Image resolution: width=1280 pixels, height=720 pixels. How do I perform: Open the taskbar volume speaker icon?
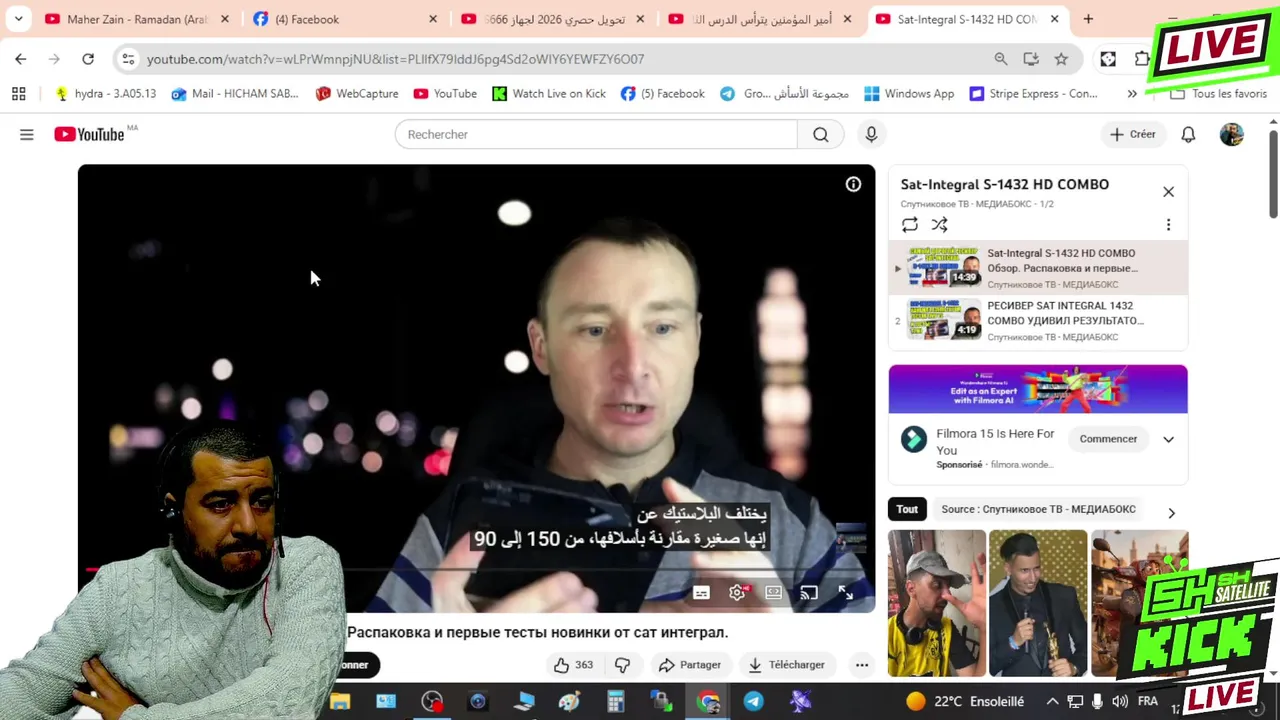(x=1119, y=702)
